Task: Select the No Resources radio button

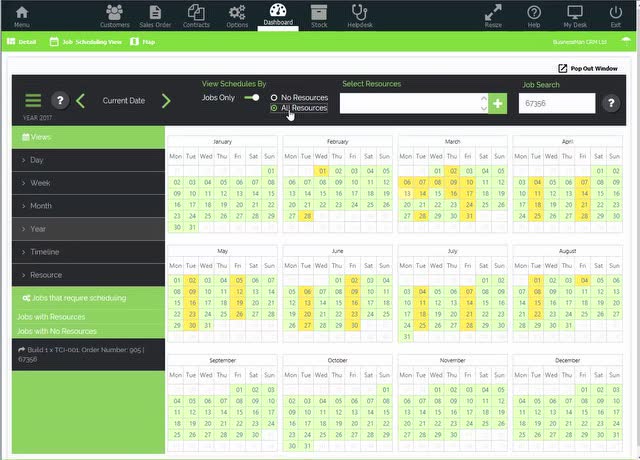Action: [274, 98]
